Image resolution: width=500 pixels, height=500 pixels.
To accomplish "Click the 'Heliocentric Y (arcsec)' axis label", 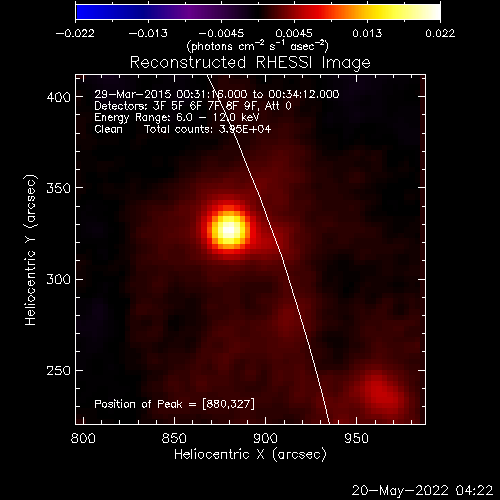I will click(x=31, y=250).
